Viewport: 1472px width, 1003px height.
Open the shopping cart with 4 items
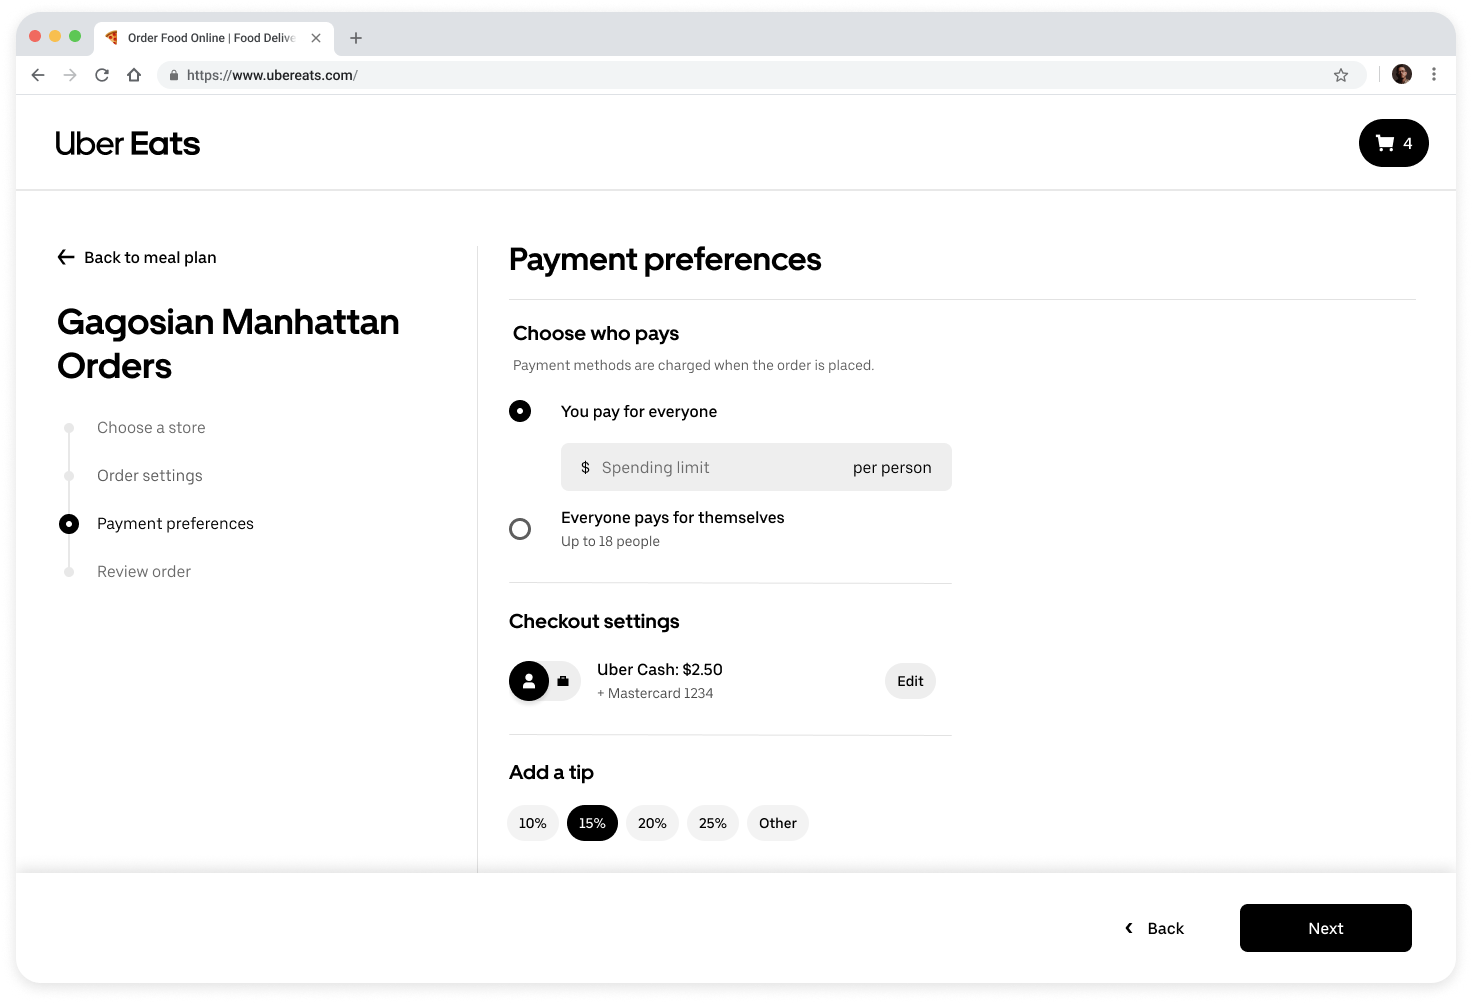click(1393, 143)
